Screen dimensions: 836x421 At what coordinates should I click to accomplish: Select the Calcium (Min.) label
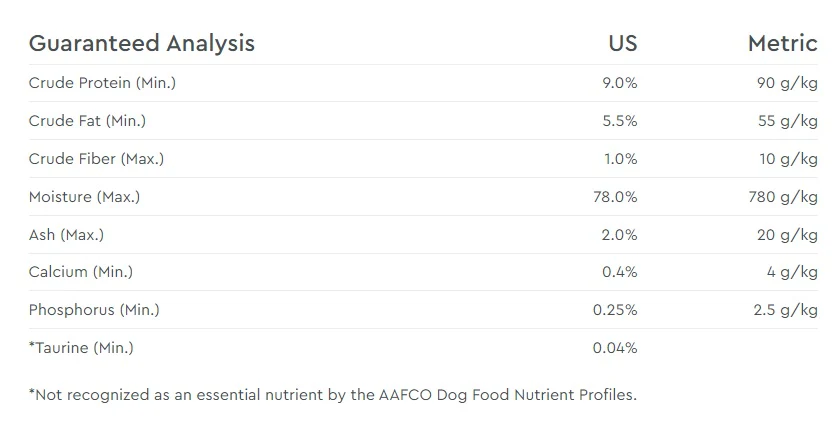coord(81,272)
